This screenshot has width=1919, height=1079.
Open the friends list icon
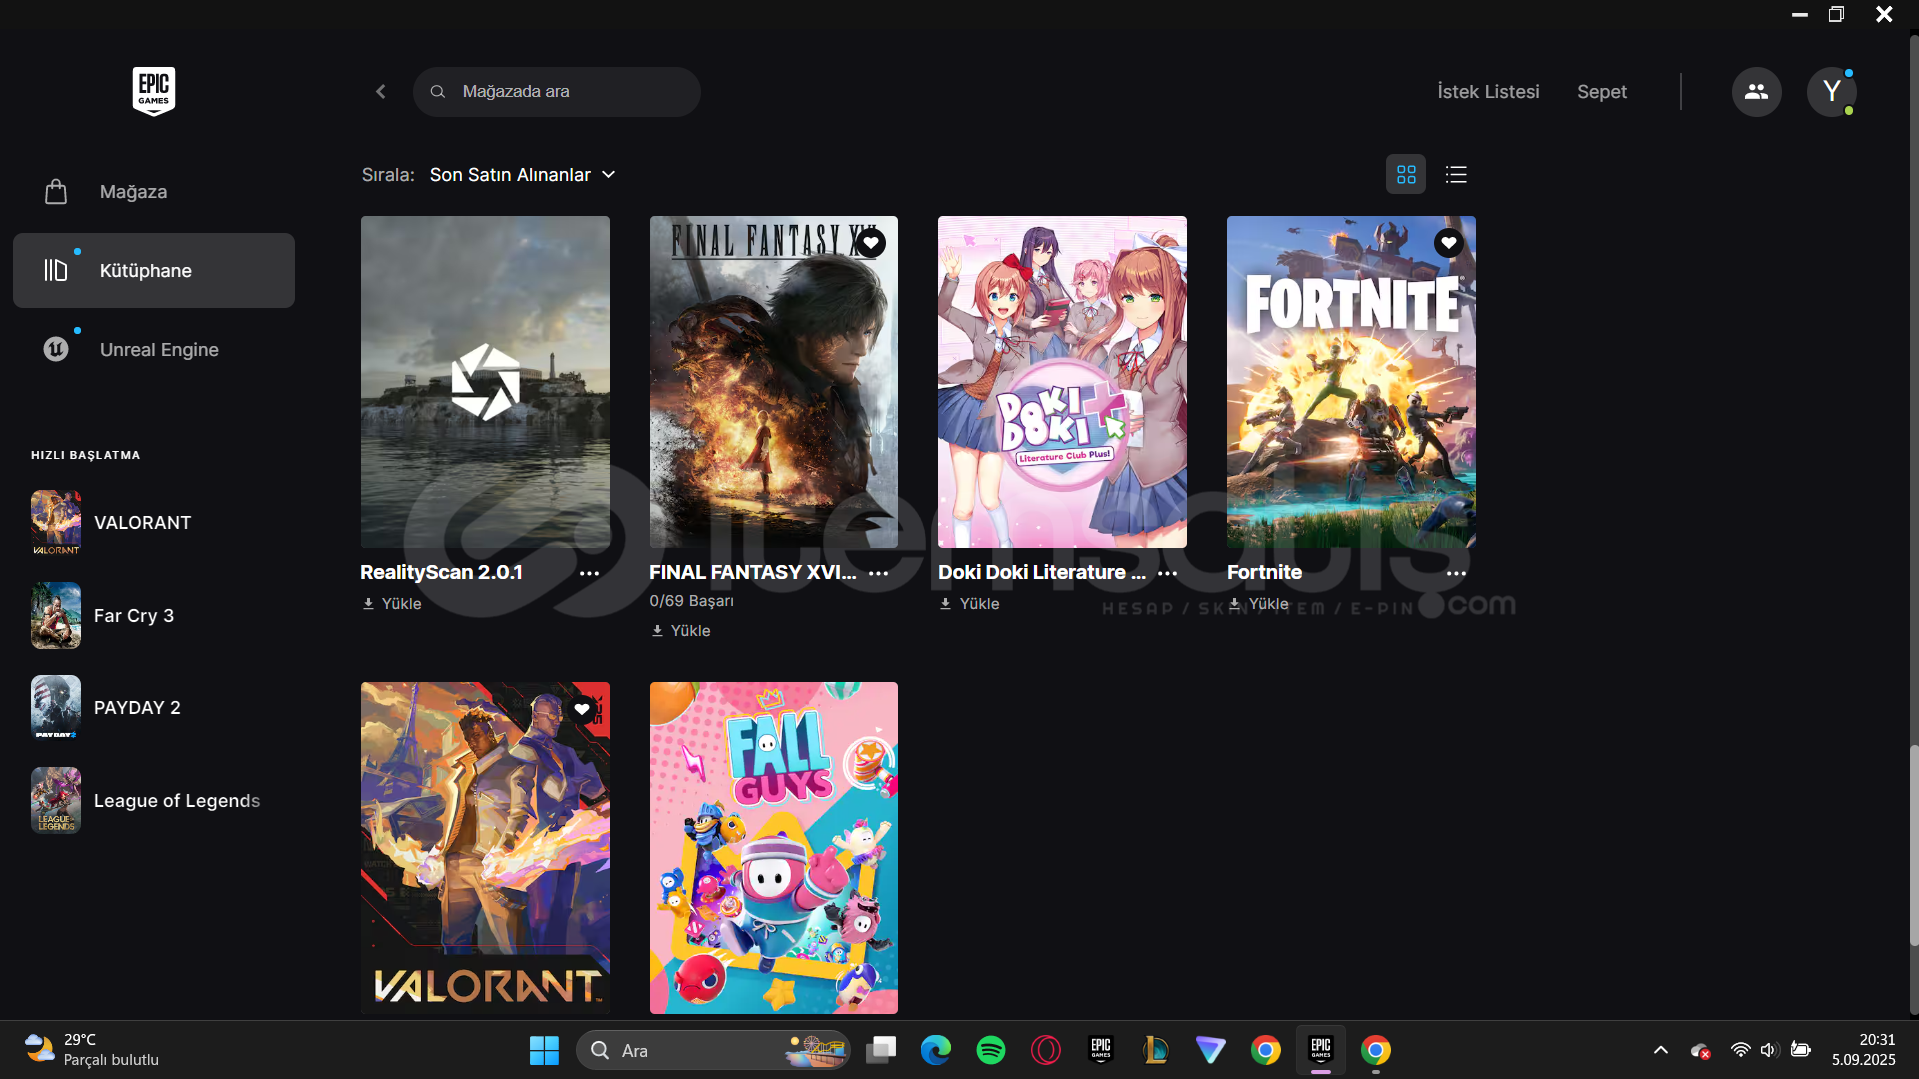(x=1756, y=92)
